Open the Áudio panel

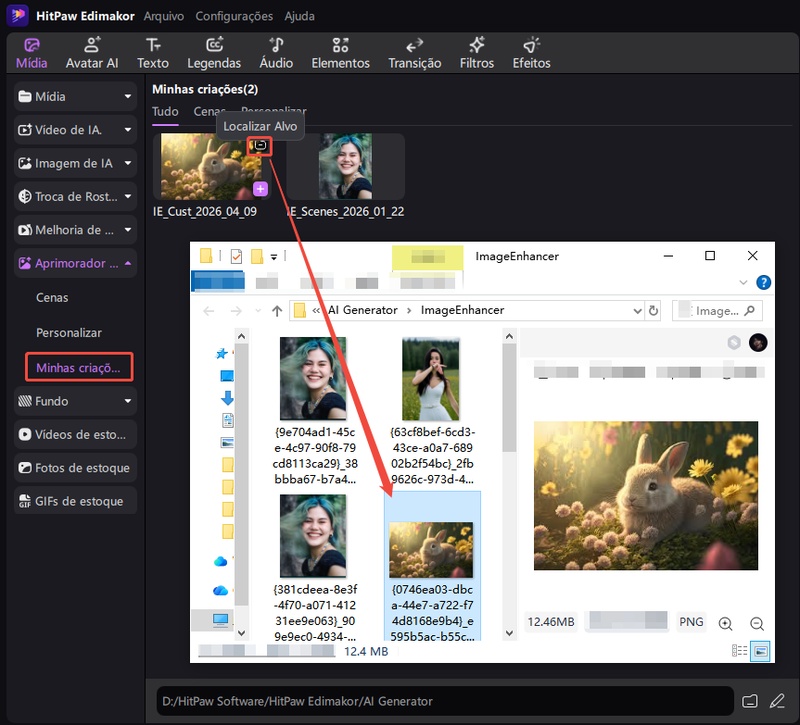point(276,53)
